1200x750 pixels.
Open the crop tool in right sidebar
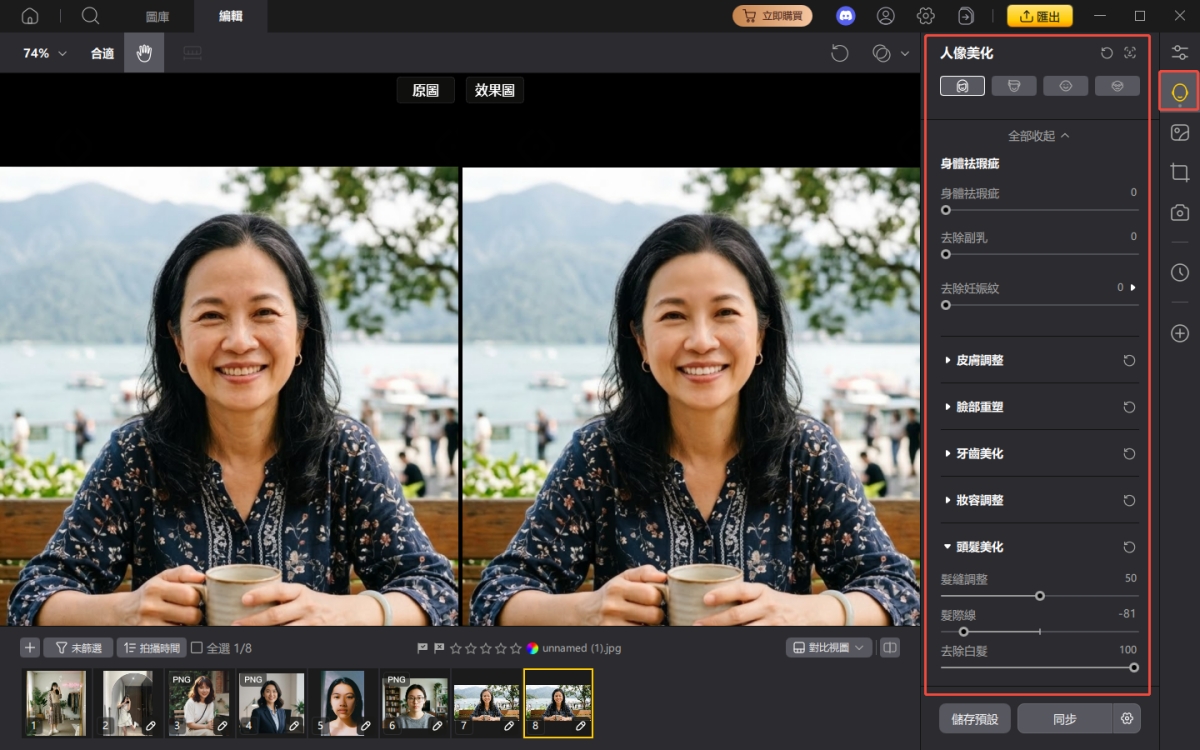1179,173
